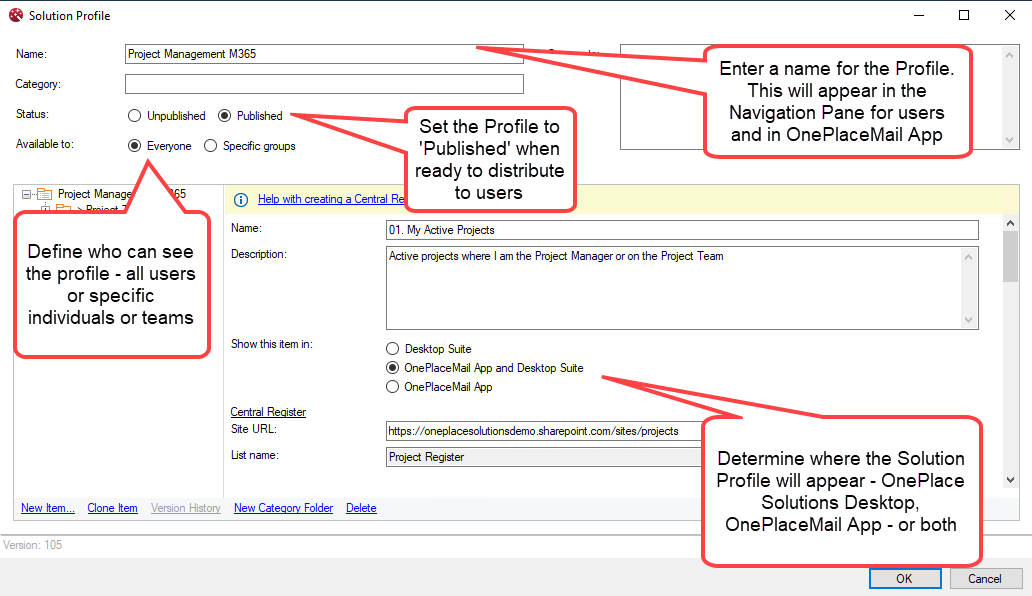
Task: Click the New Item link
Action: pos(48,508)
